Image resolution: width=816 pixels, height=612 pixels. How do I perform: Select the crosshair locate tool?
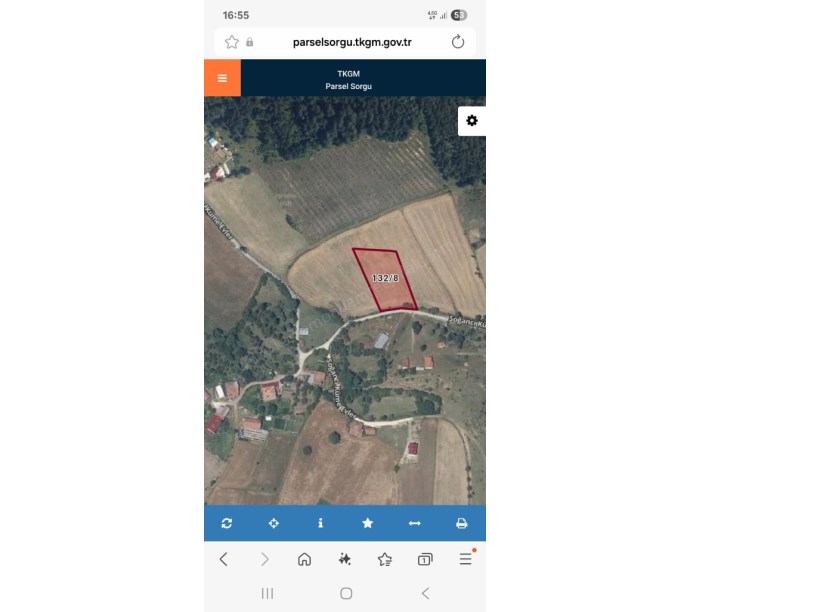coord(274,523)
